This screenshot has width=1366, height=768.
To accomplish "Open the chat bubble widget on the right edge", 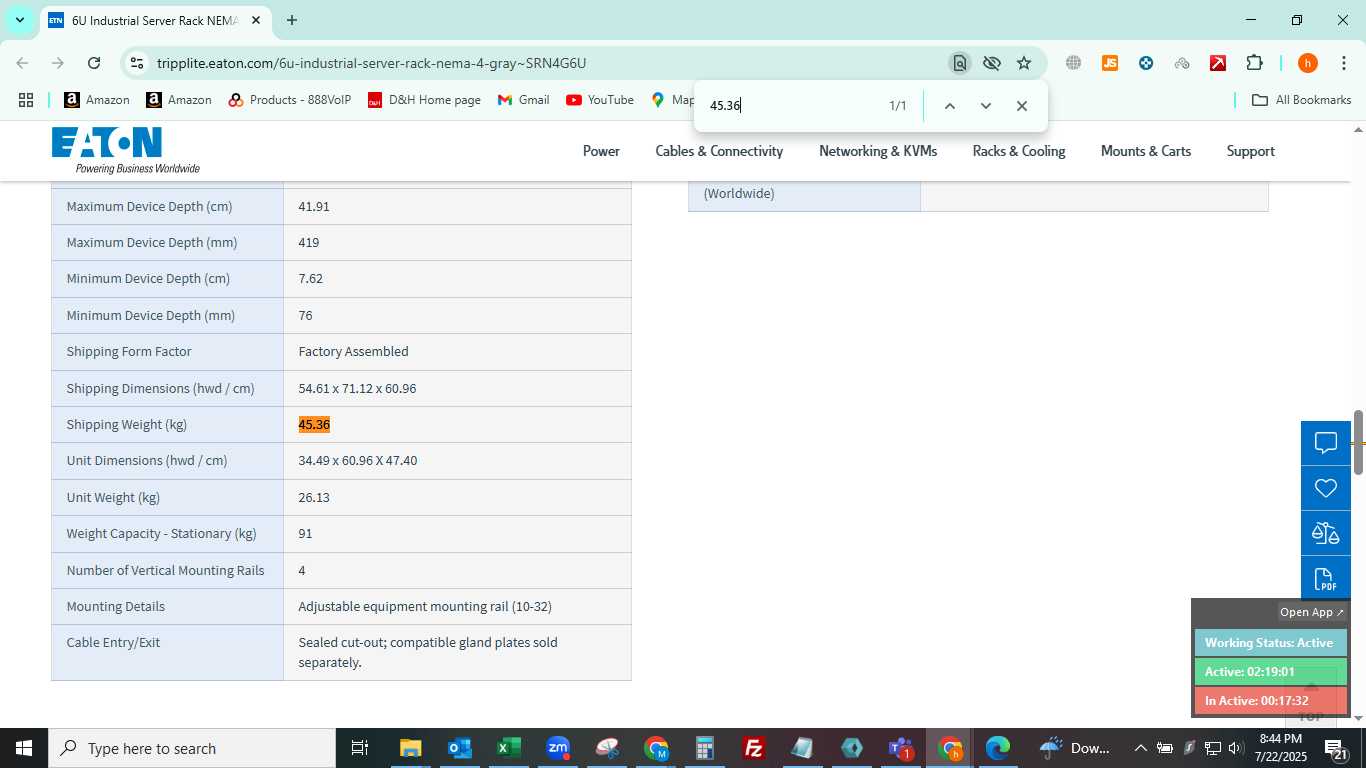I will (1326, 443).
